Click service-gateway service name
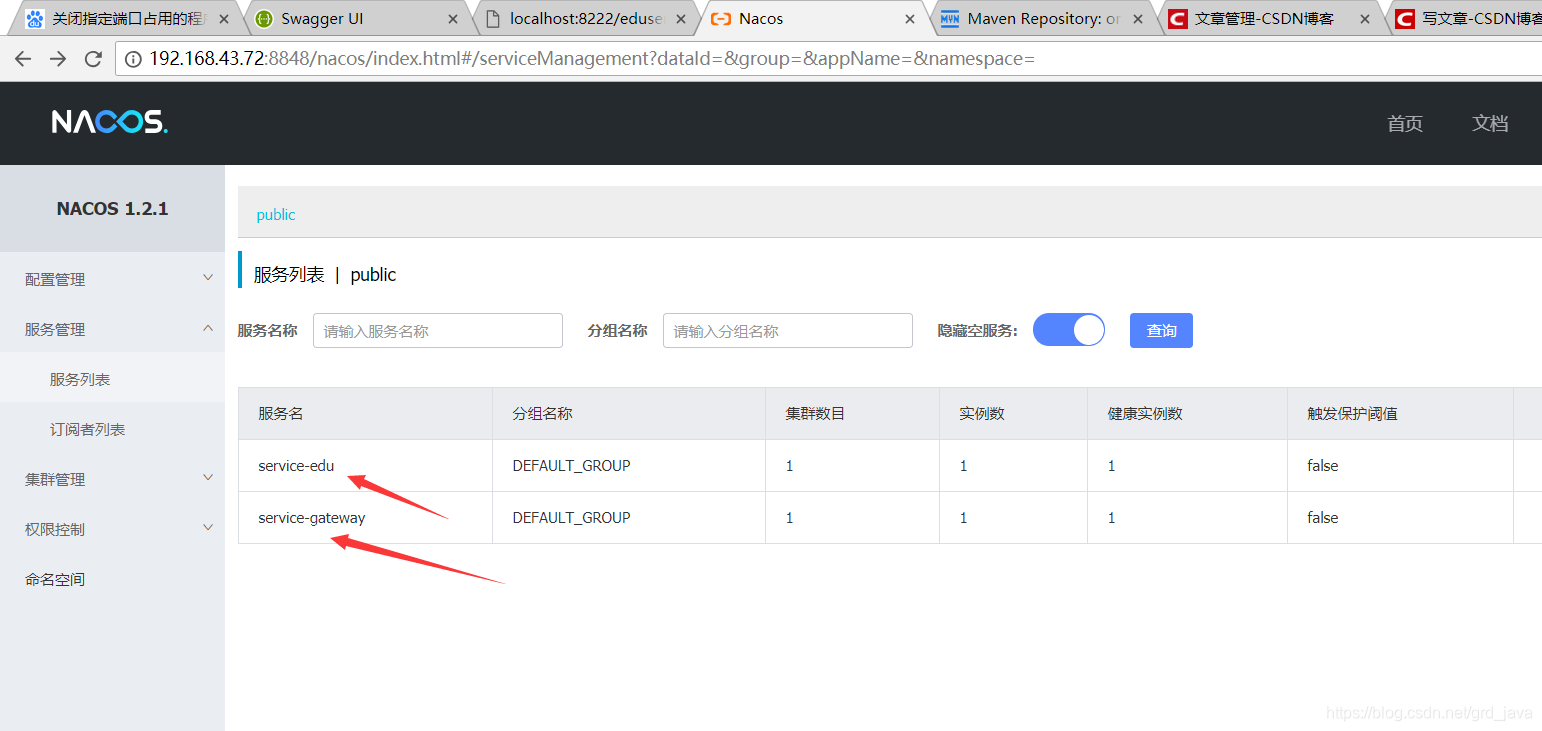The width and height of the screenshot is (1542, 731). [312, 518]
